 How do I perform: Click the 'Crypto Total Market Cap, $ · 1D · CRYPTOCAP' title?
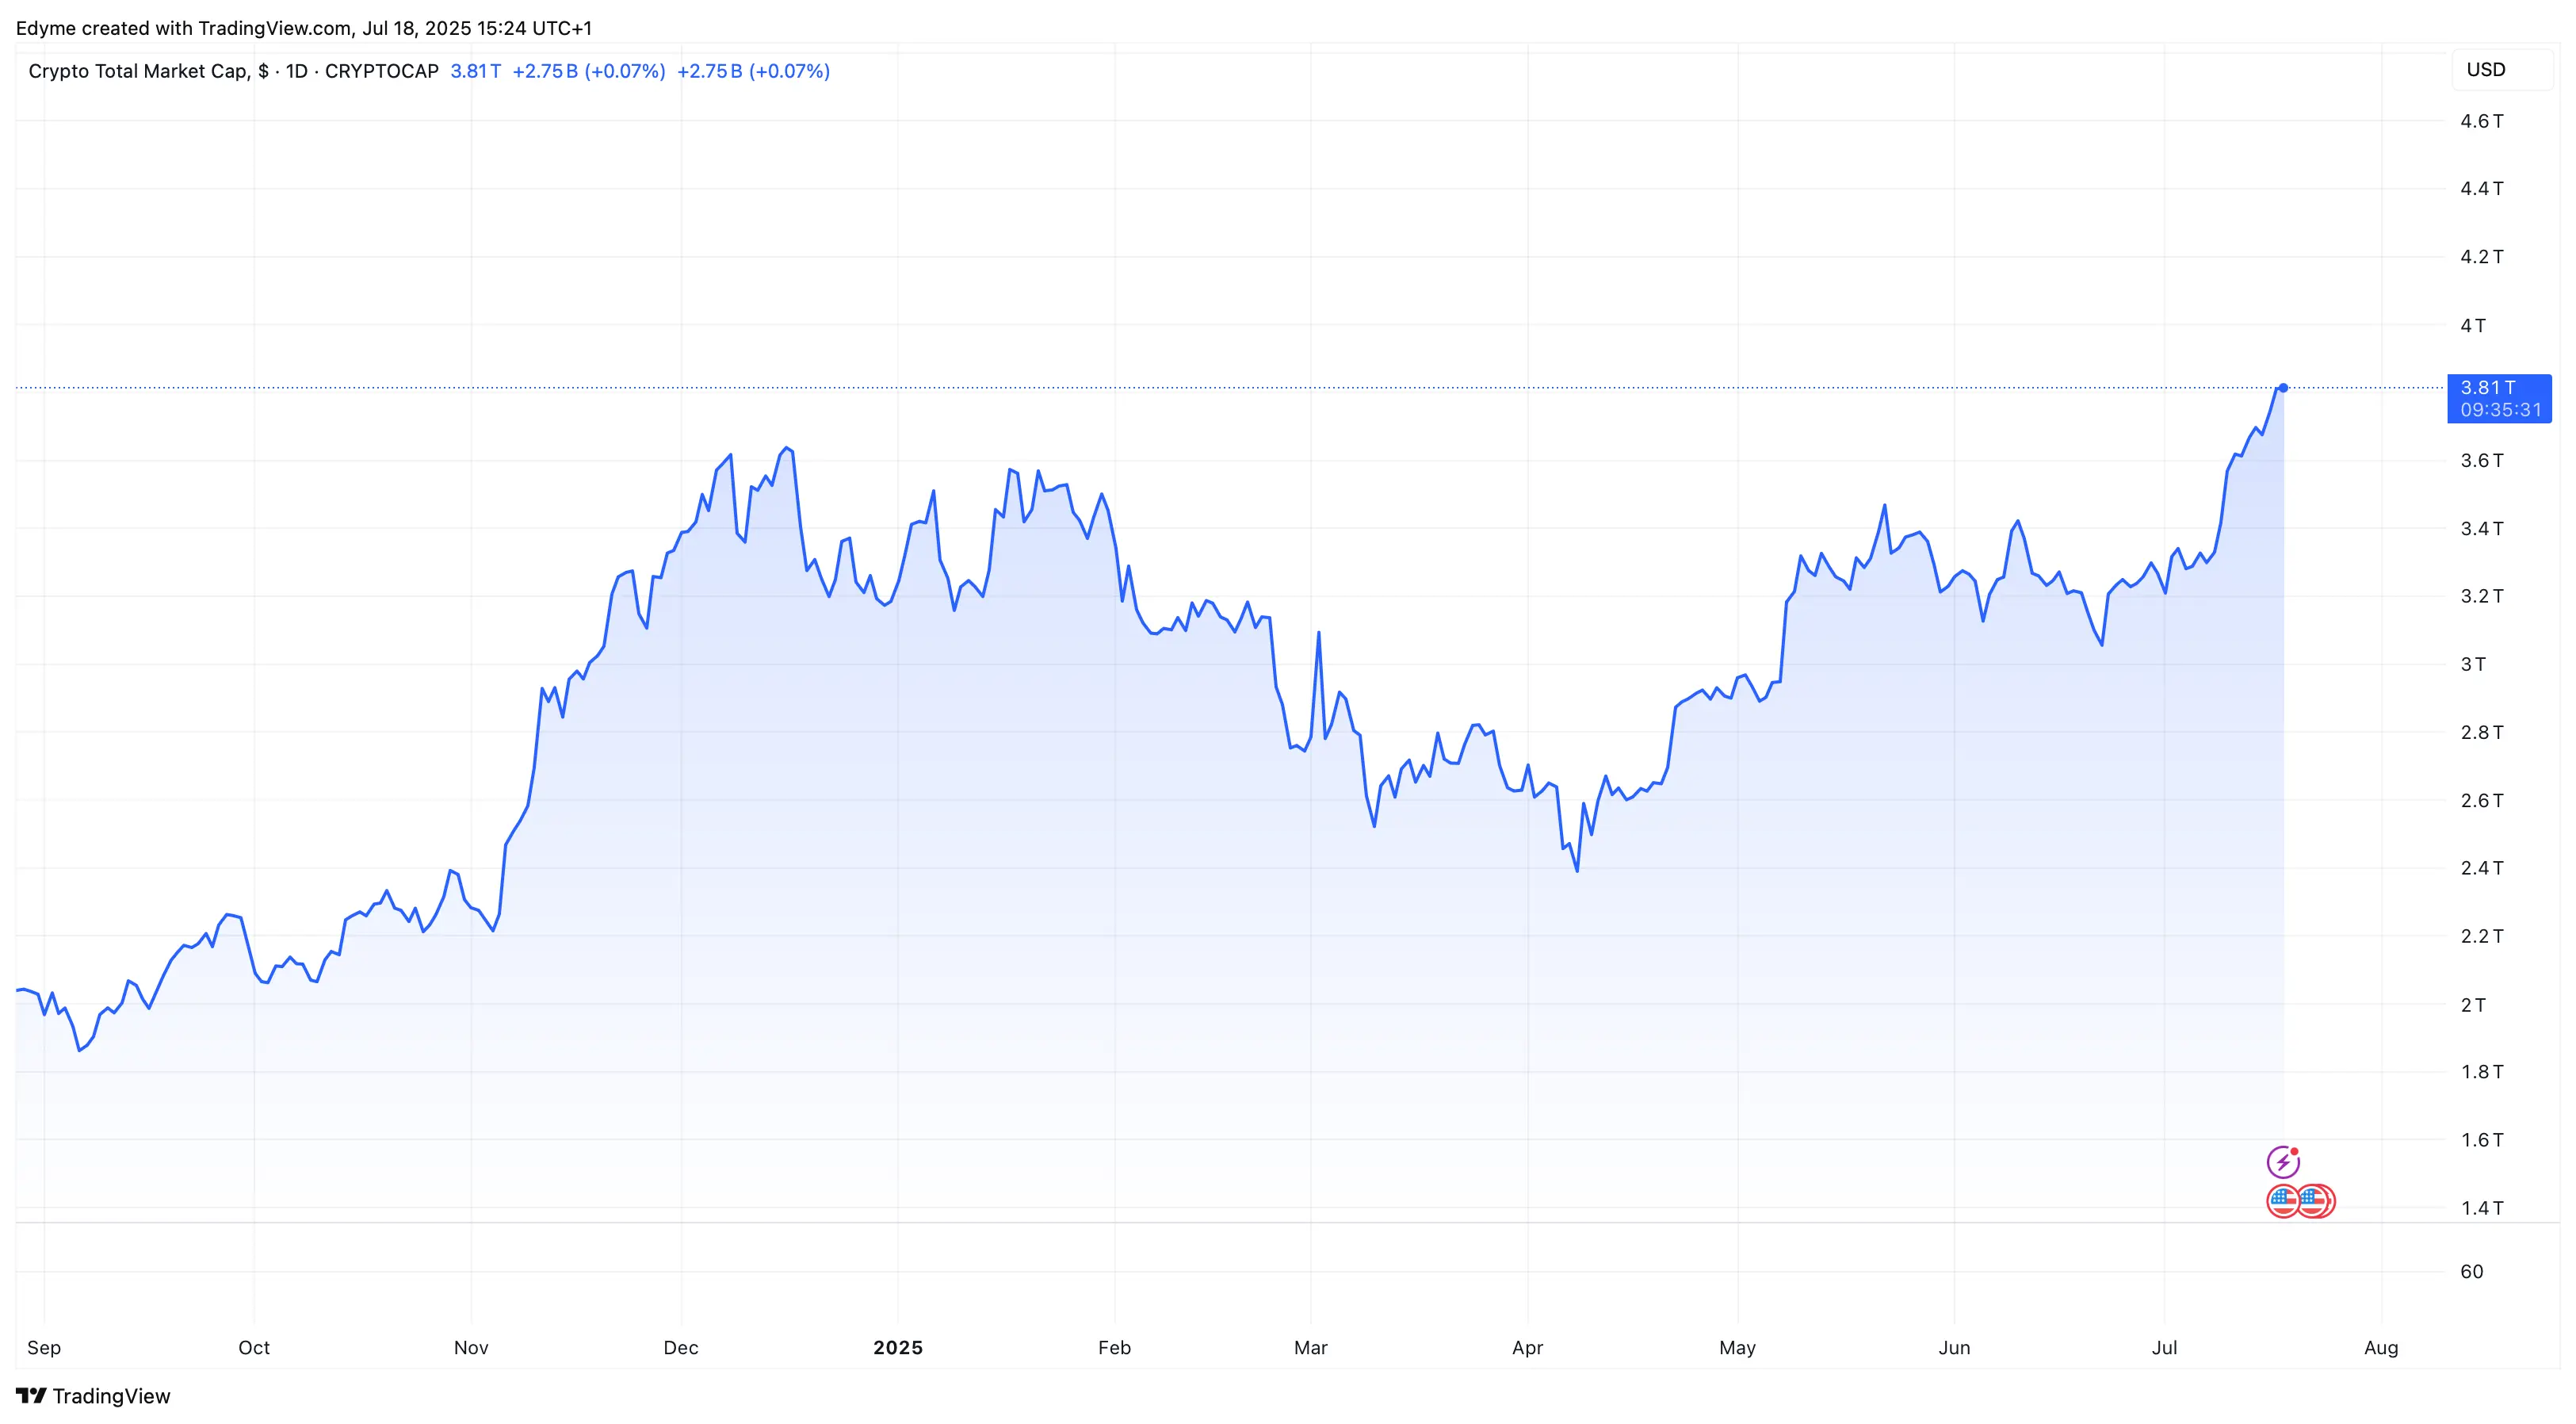(233, 71)
